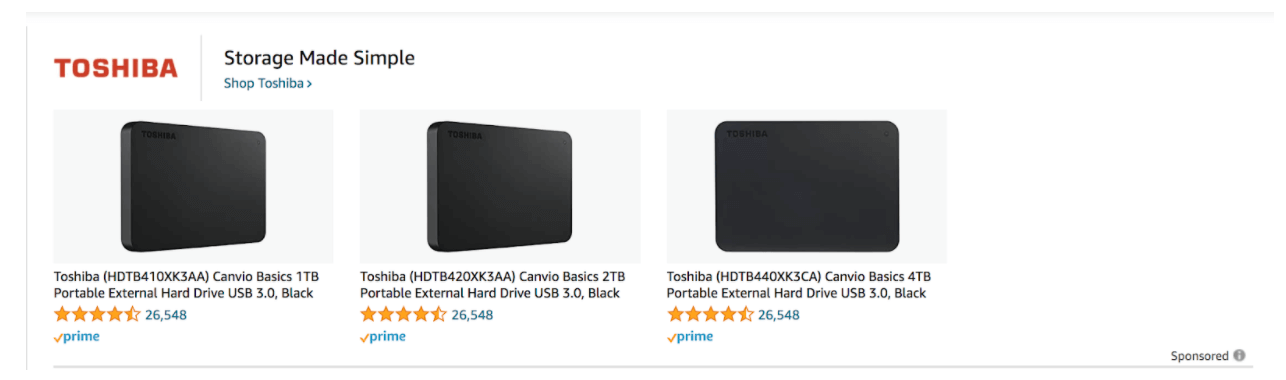Open the Canvio Basics 4TB product image
Screen dimensions: 1286x380
coord(806,186)
